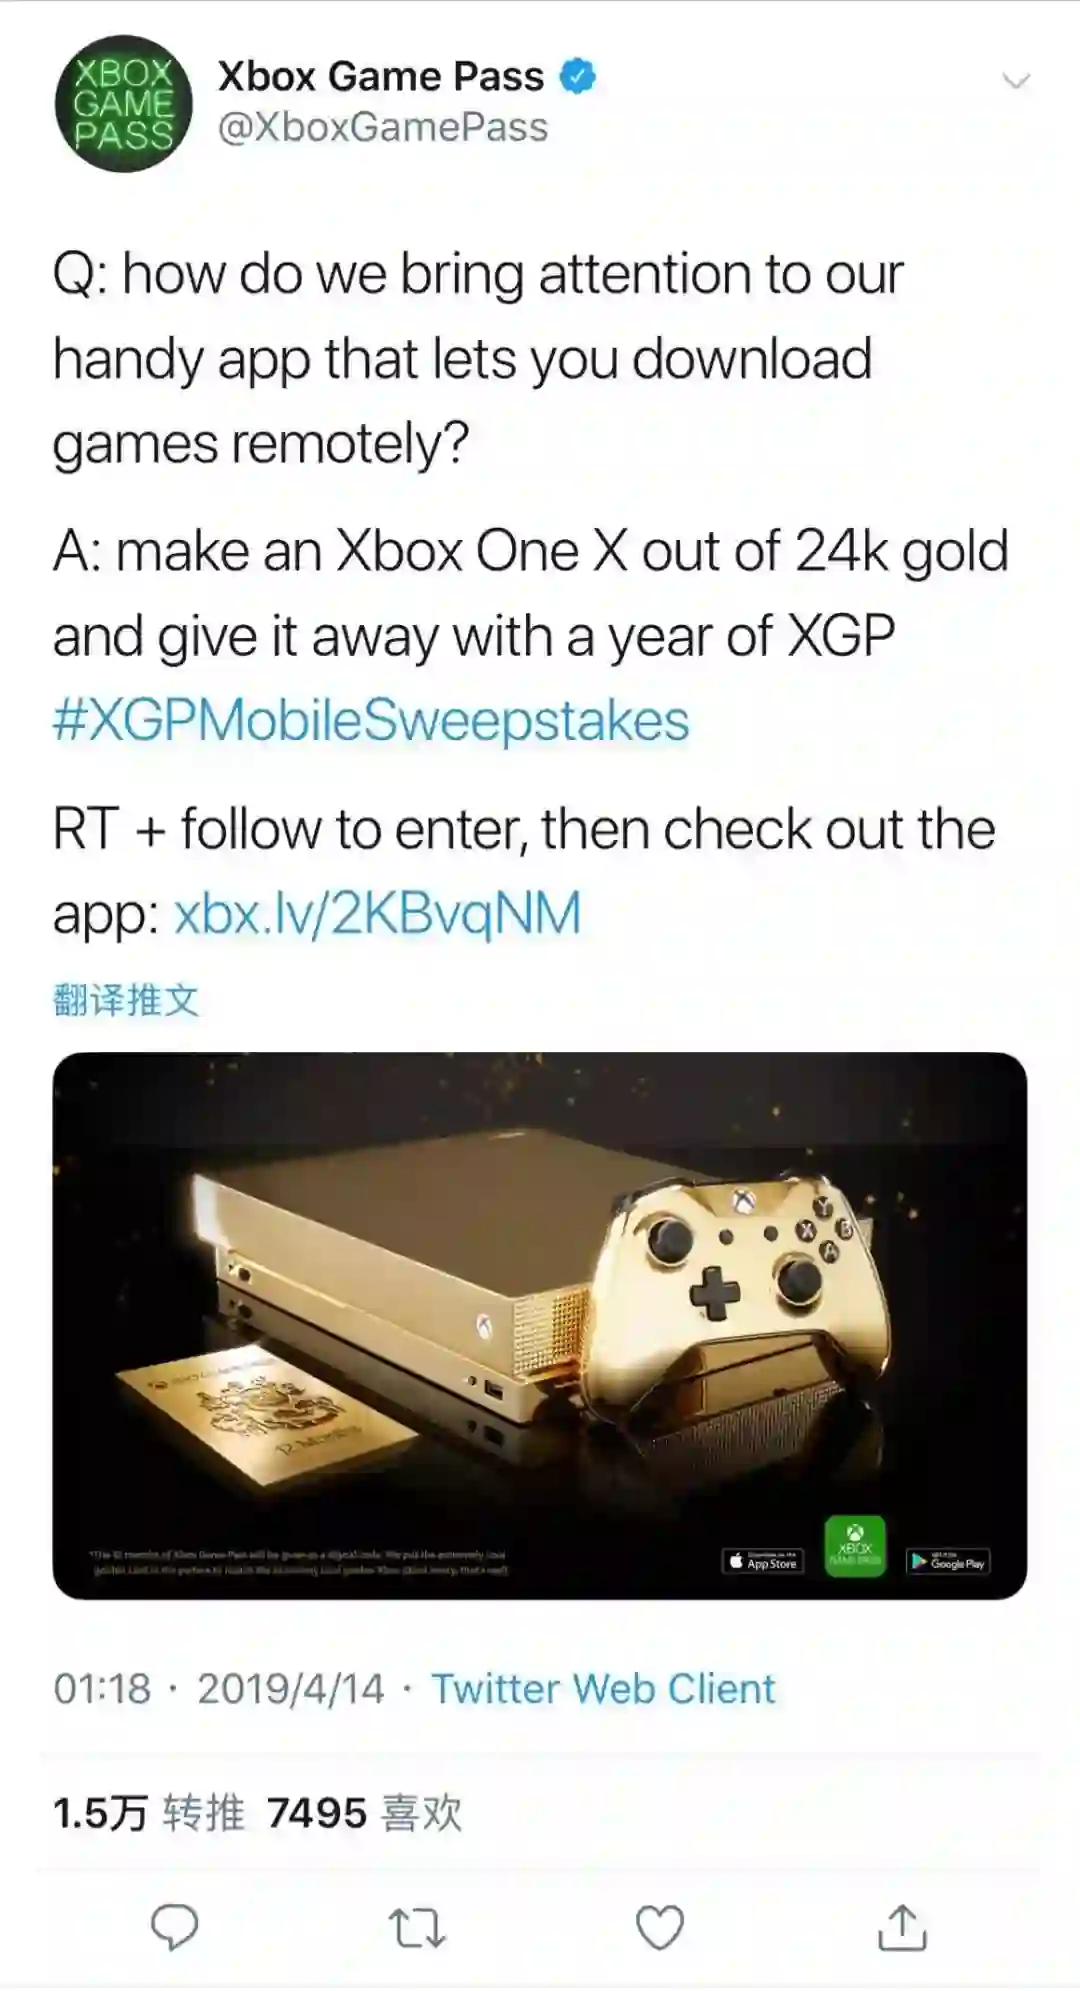Retweet using the arrows icon
This screenshot has width=1080, height=1991.
pos(416,1928)
